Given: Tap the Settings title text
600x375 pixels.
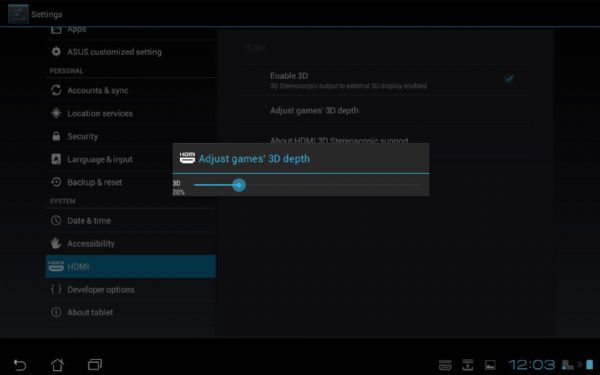Looking at the screenshot, I should pos(47,14).
